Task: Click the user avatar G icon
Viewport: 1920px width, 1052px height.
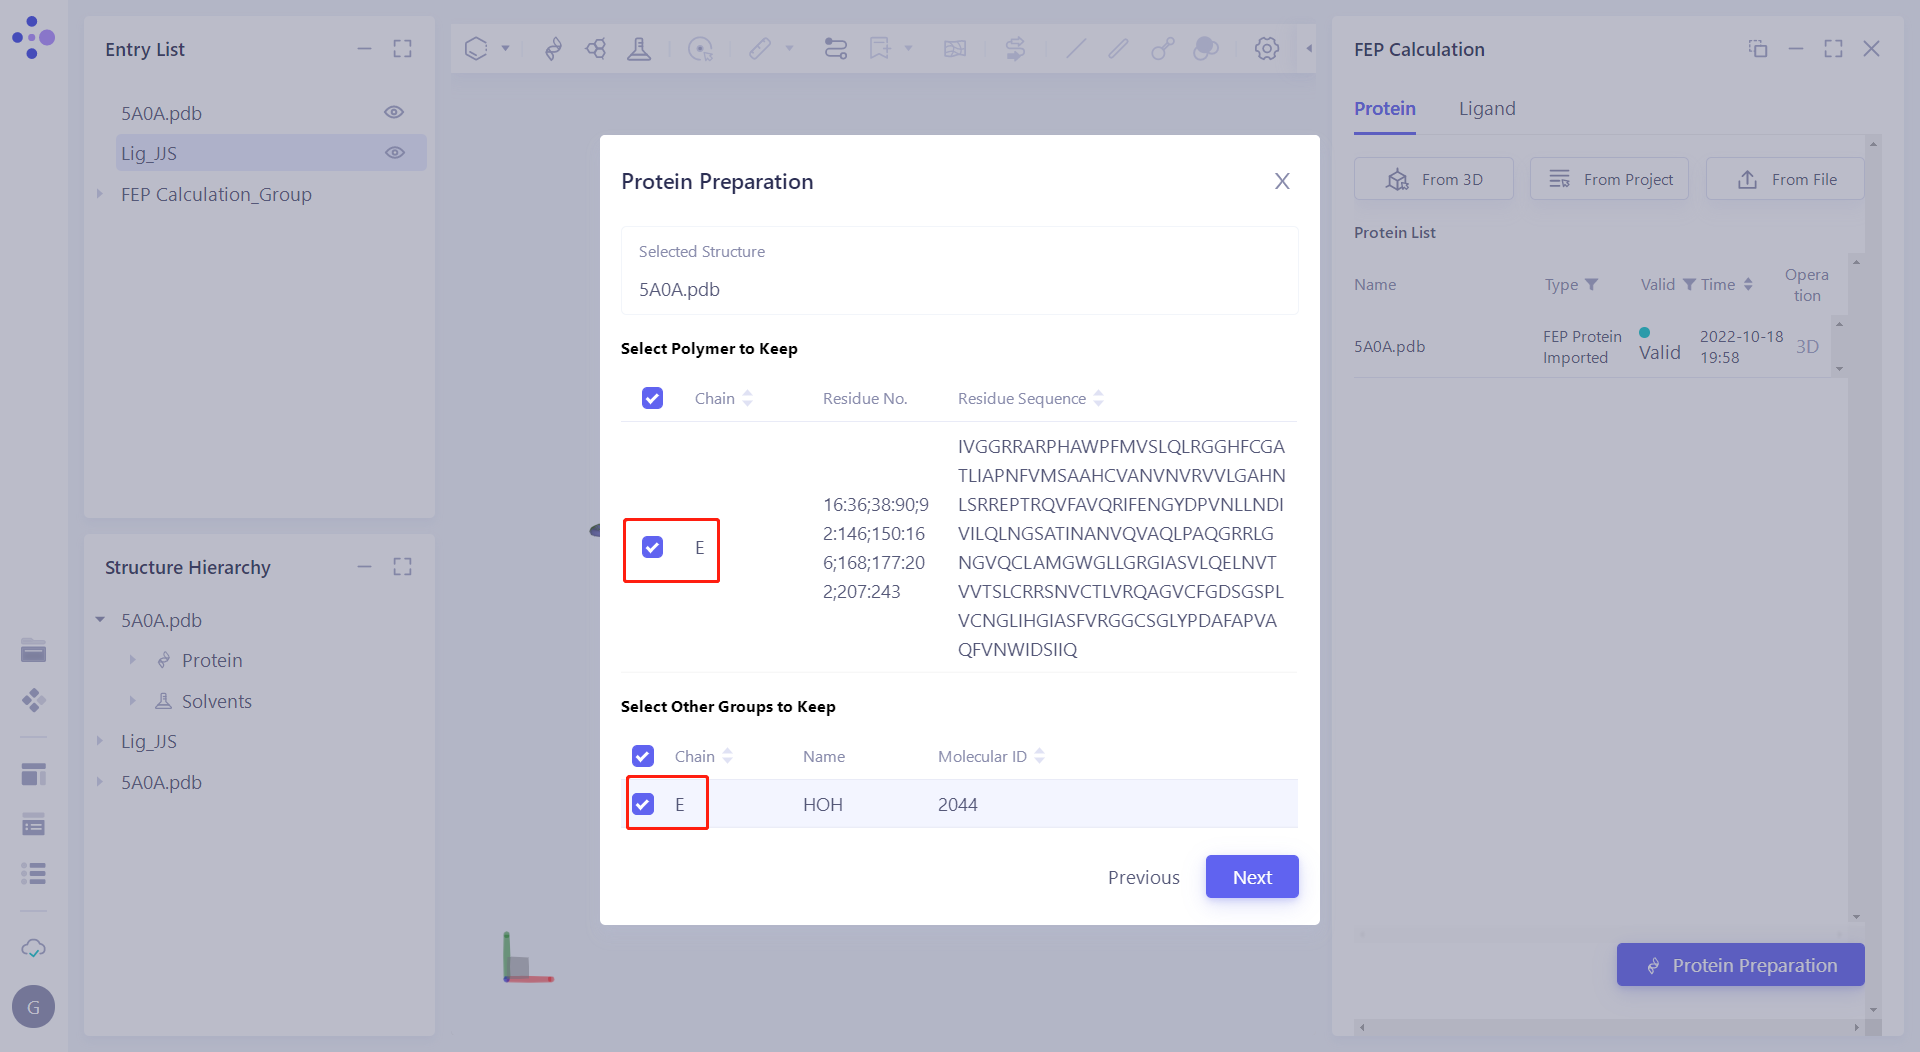Action: click(x=33, y=1007)
